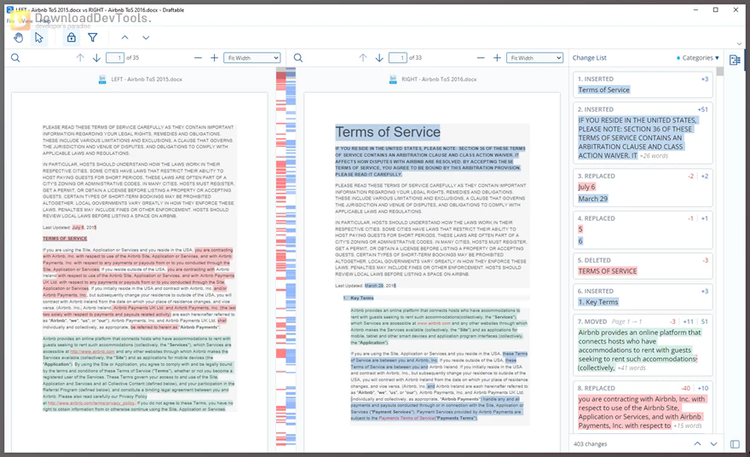
Task: Click the blue overview map strip
Action: (291, 258)
